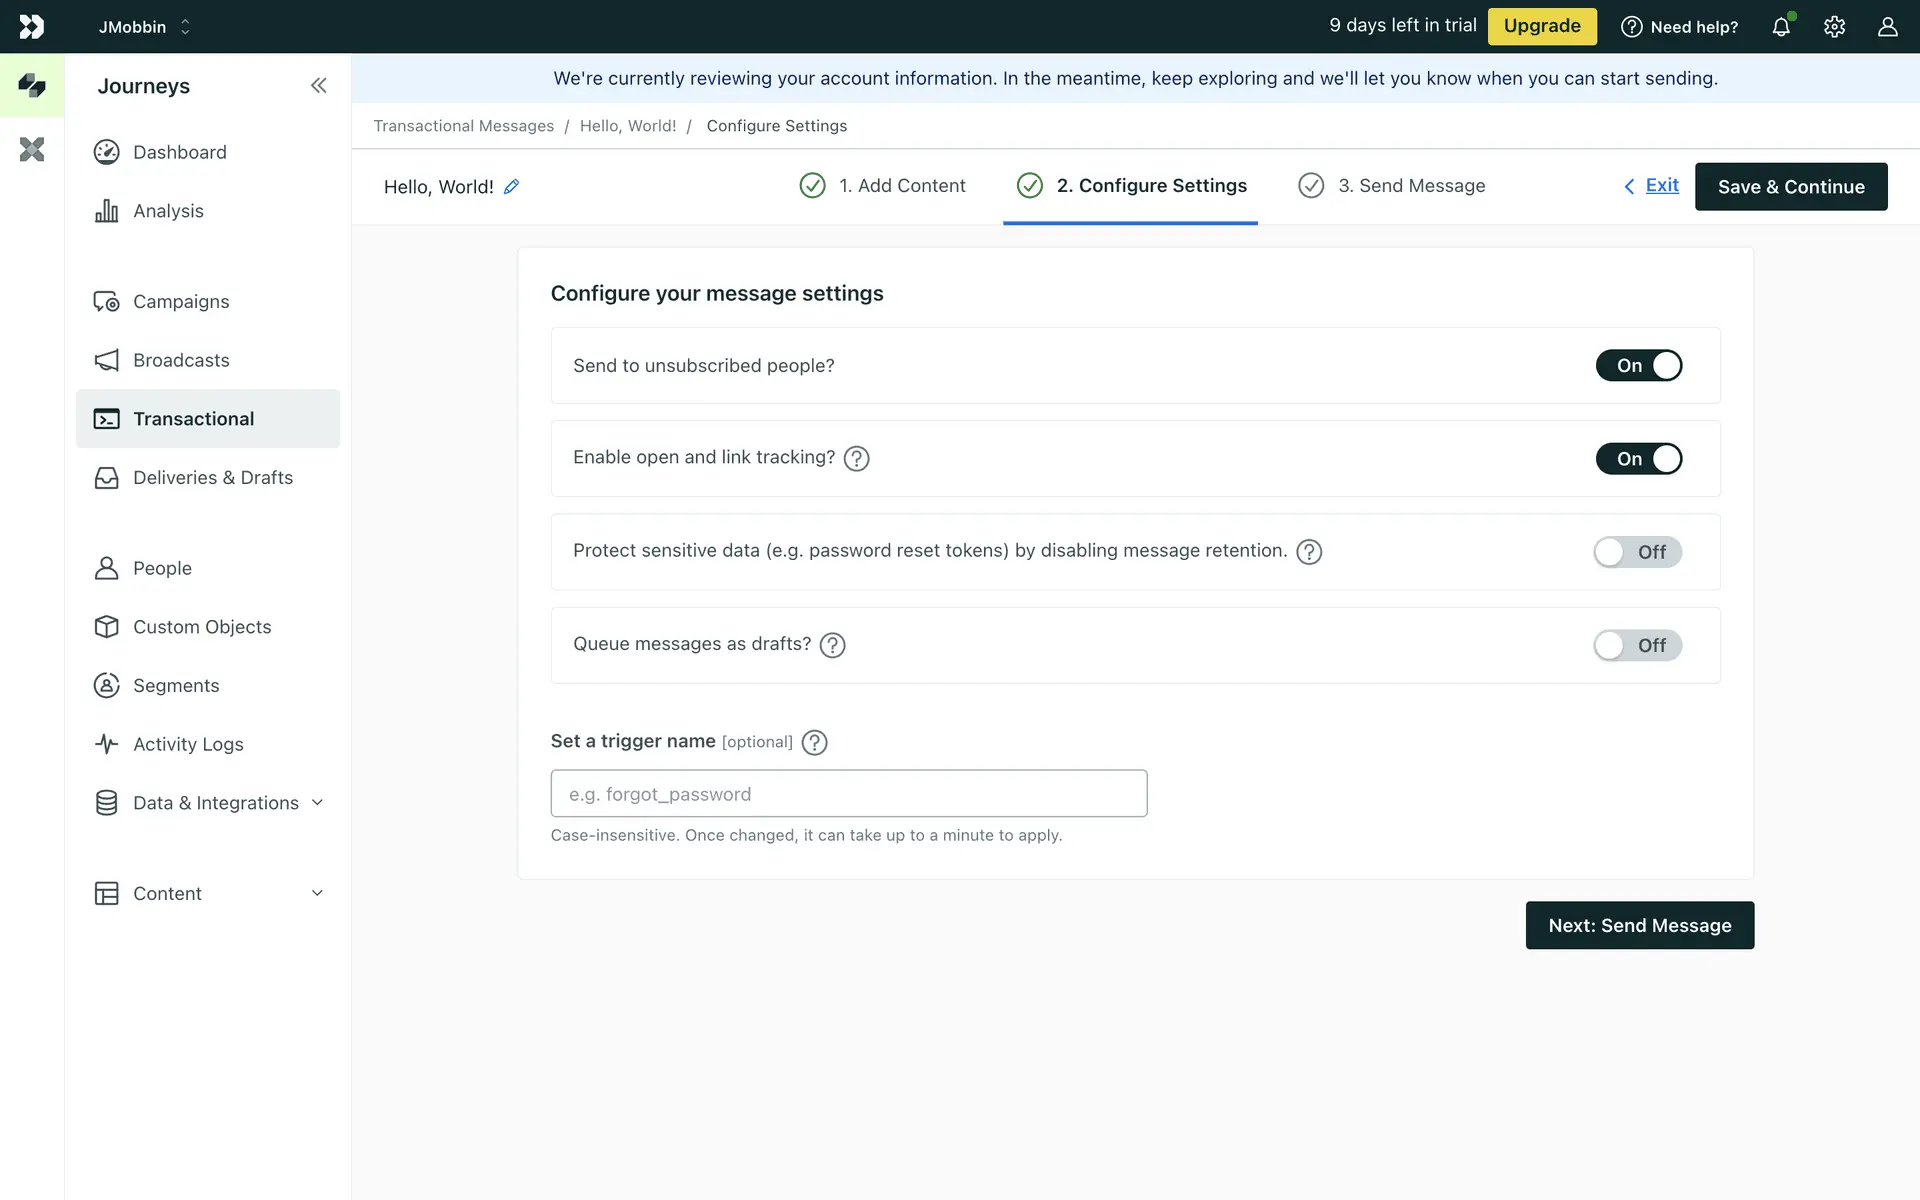Click the trigger name input field
Viewport: 1920px width, 1200px height.
coord(848,794)
